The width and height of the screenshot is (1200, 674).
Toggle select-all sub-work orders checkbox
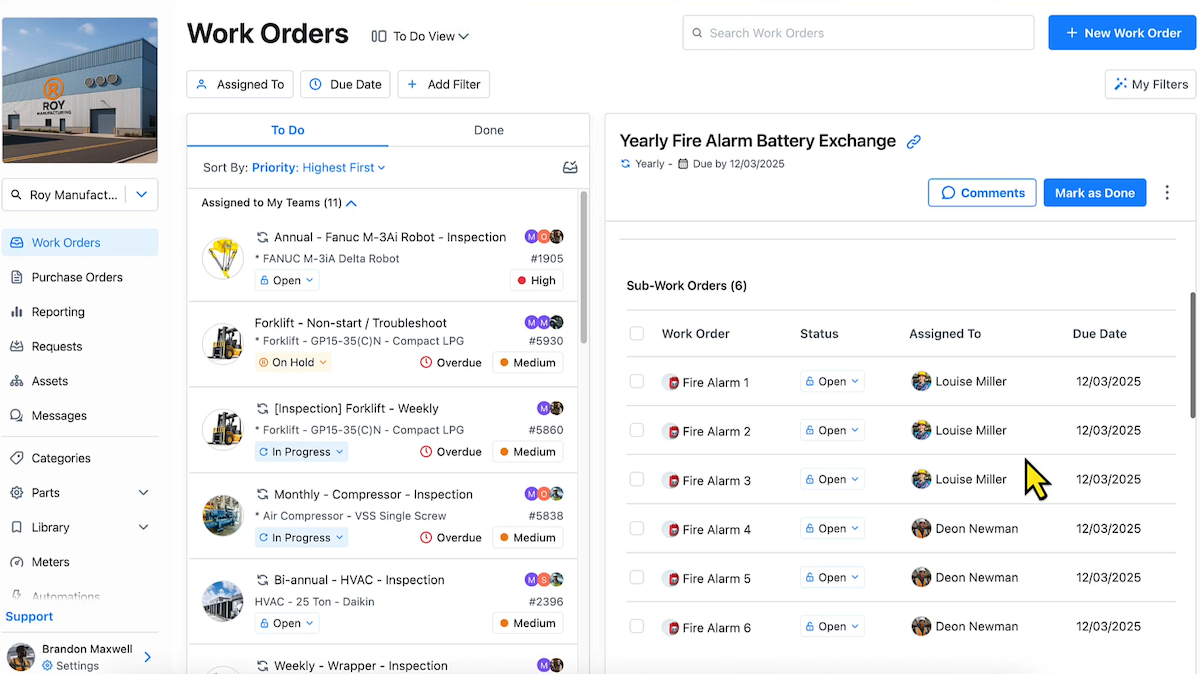637,333
